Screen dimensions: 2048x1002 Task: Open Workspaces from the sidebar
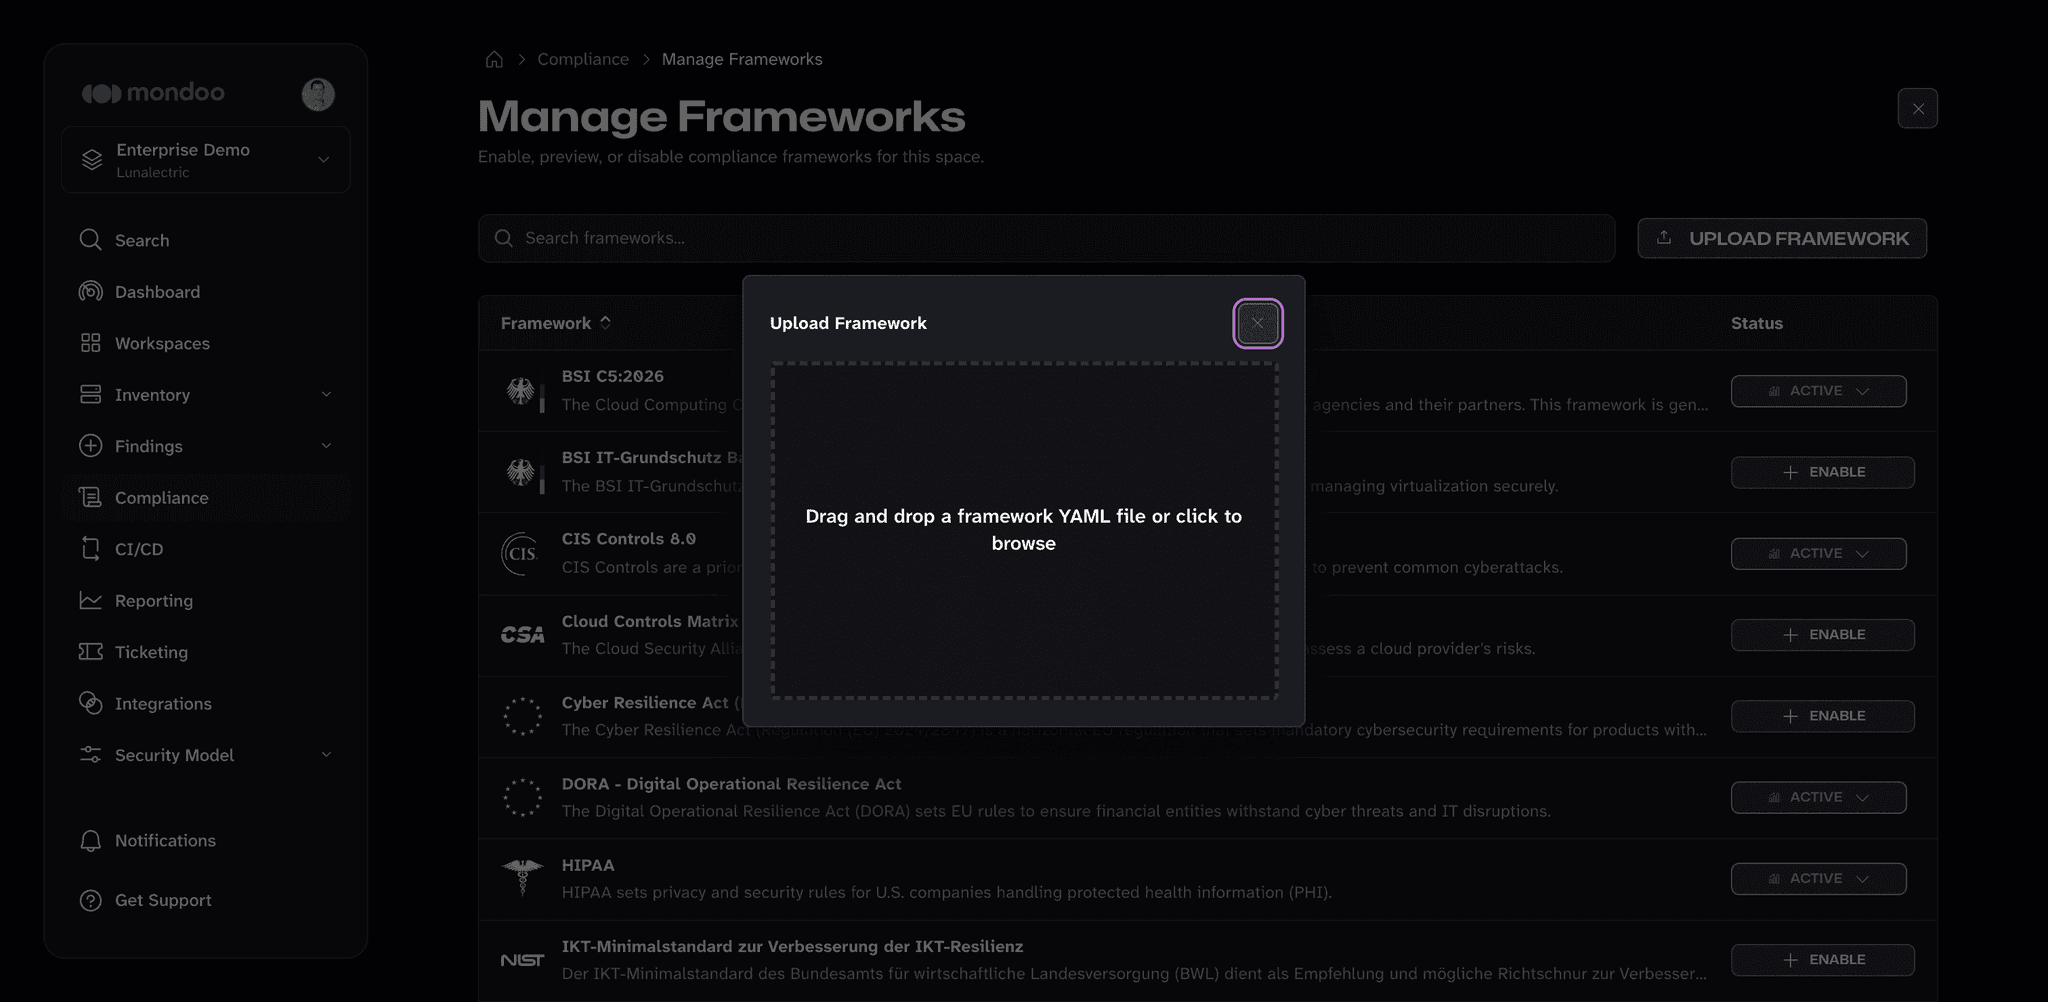[205, 343]
